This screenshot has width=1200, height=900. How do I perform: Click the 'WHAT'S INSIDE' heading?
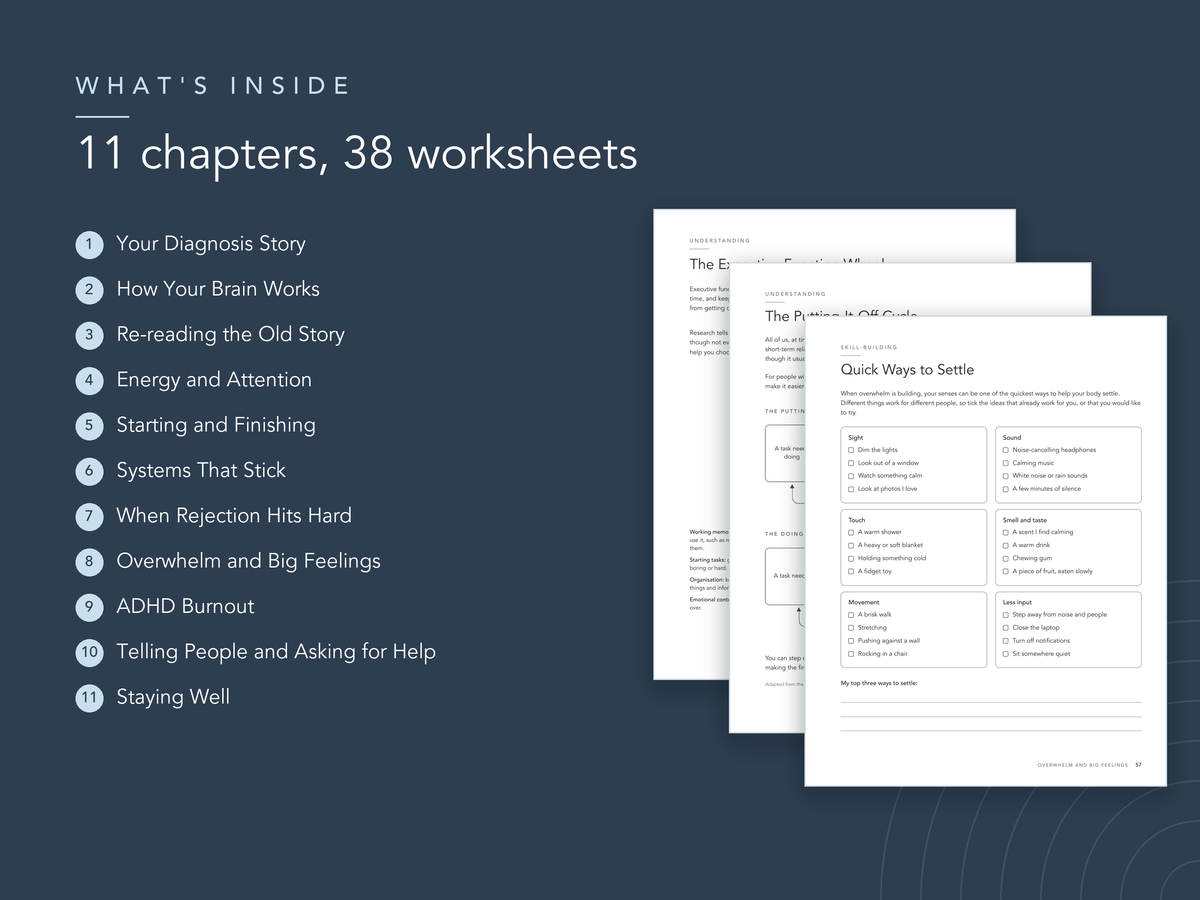point(213,86)
